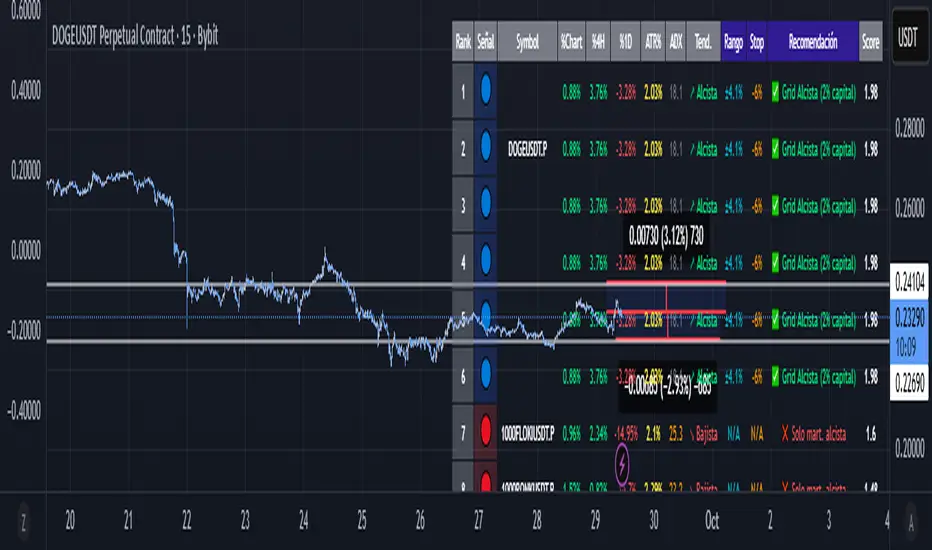This screenshot has width=932, height=550.
Task: Click the green checkmark in DOGEUSDT.P row
Action: [778, 148]
